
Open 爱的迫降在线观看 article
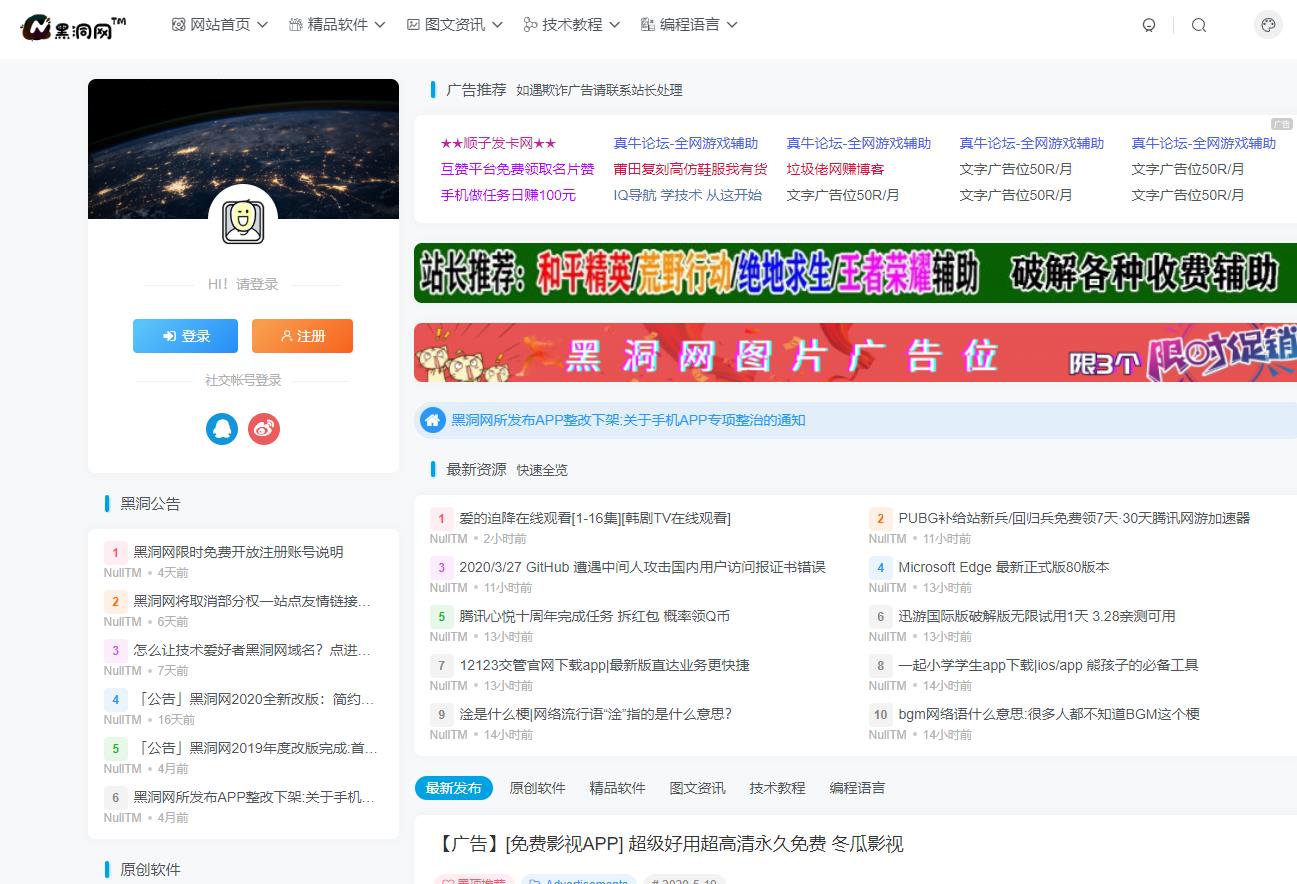[x=595, y=518]
